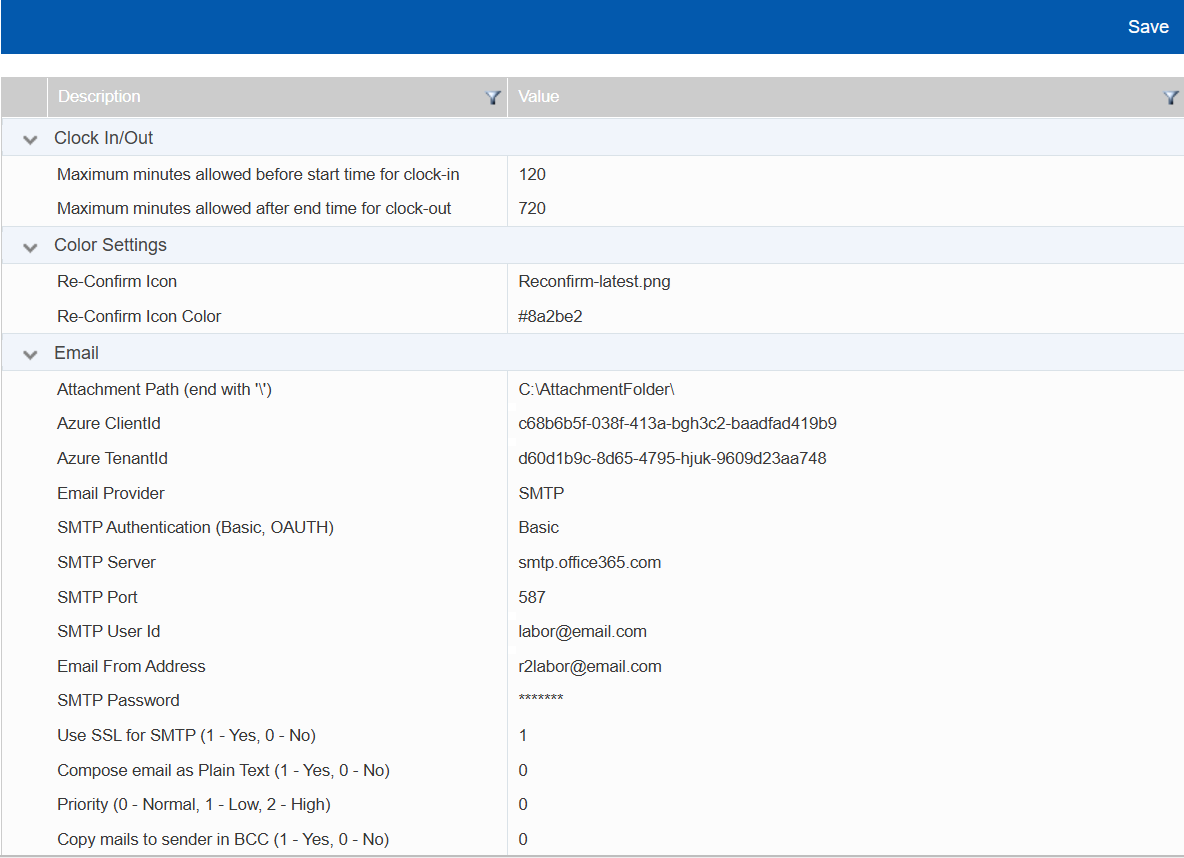Click the Azure TenantId value field
Viewport: 1184px width, 858px height.
(672, 458)
